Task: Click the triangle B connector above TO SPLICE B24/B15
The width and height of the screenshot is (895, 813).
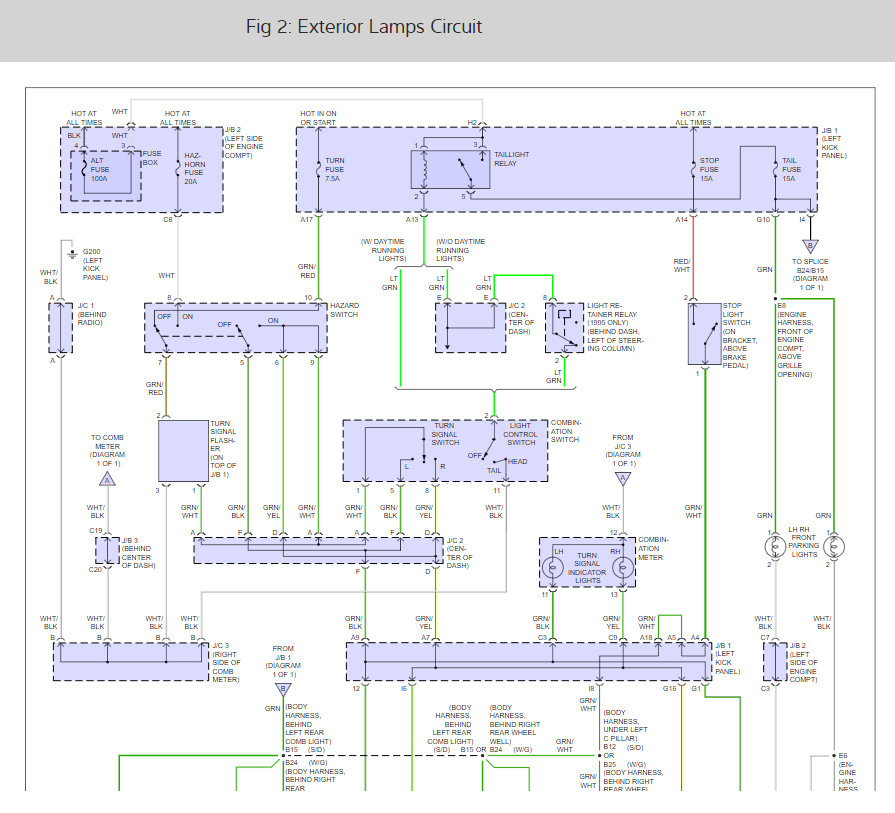Action: coord(810,246)
